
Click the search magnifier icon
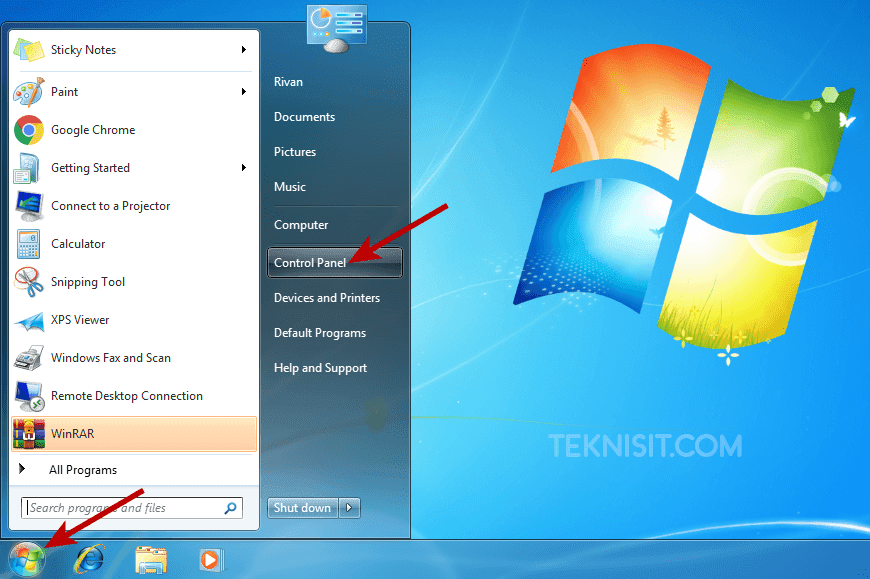pyautogui.click(x=230, y=508)
